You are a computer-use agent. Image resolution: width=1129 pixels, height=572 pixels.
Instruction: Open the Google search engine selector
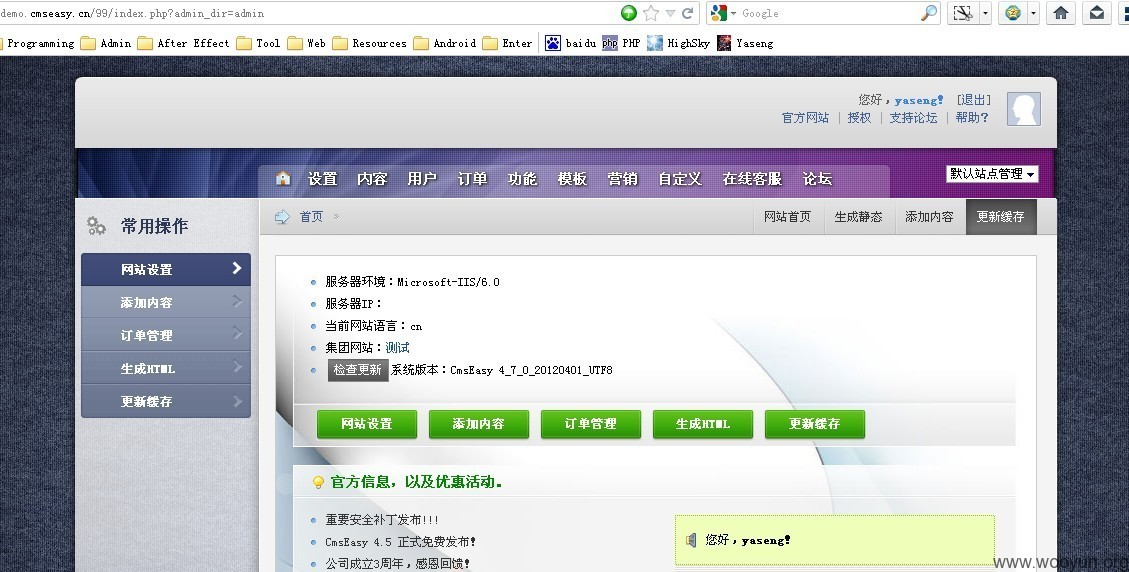point(722,13)
